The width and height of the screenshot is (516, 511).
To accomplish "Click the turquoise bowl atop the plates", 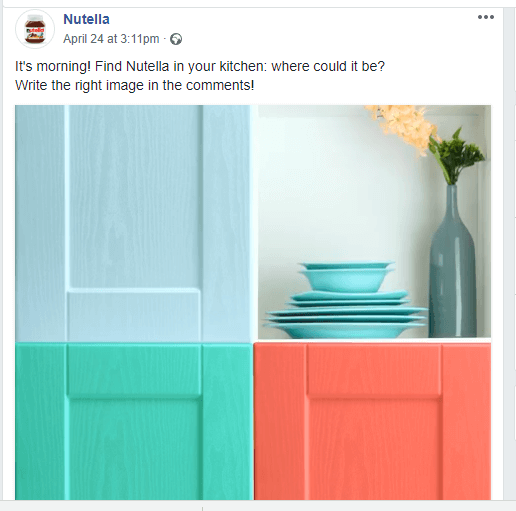I will 347,277.
